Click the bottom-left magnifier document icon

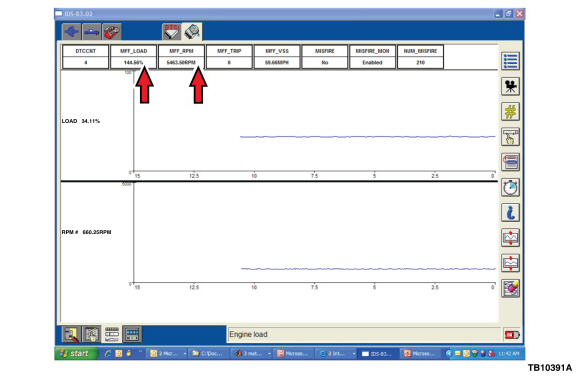click(71, 334)
